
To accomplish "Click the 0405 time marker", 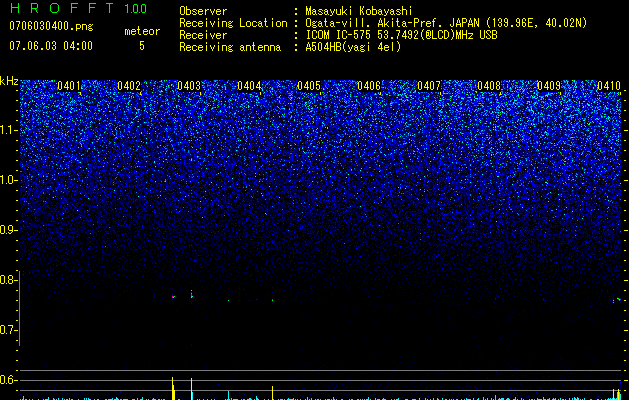I will [x=309, y=86].
